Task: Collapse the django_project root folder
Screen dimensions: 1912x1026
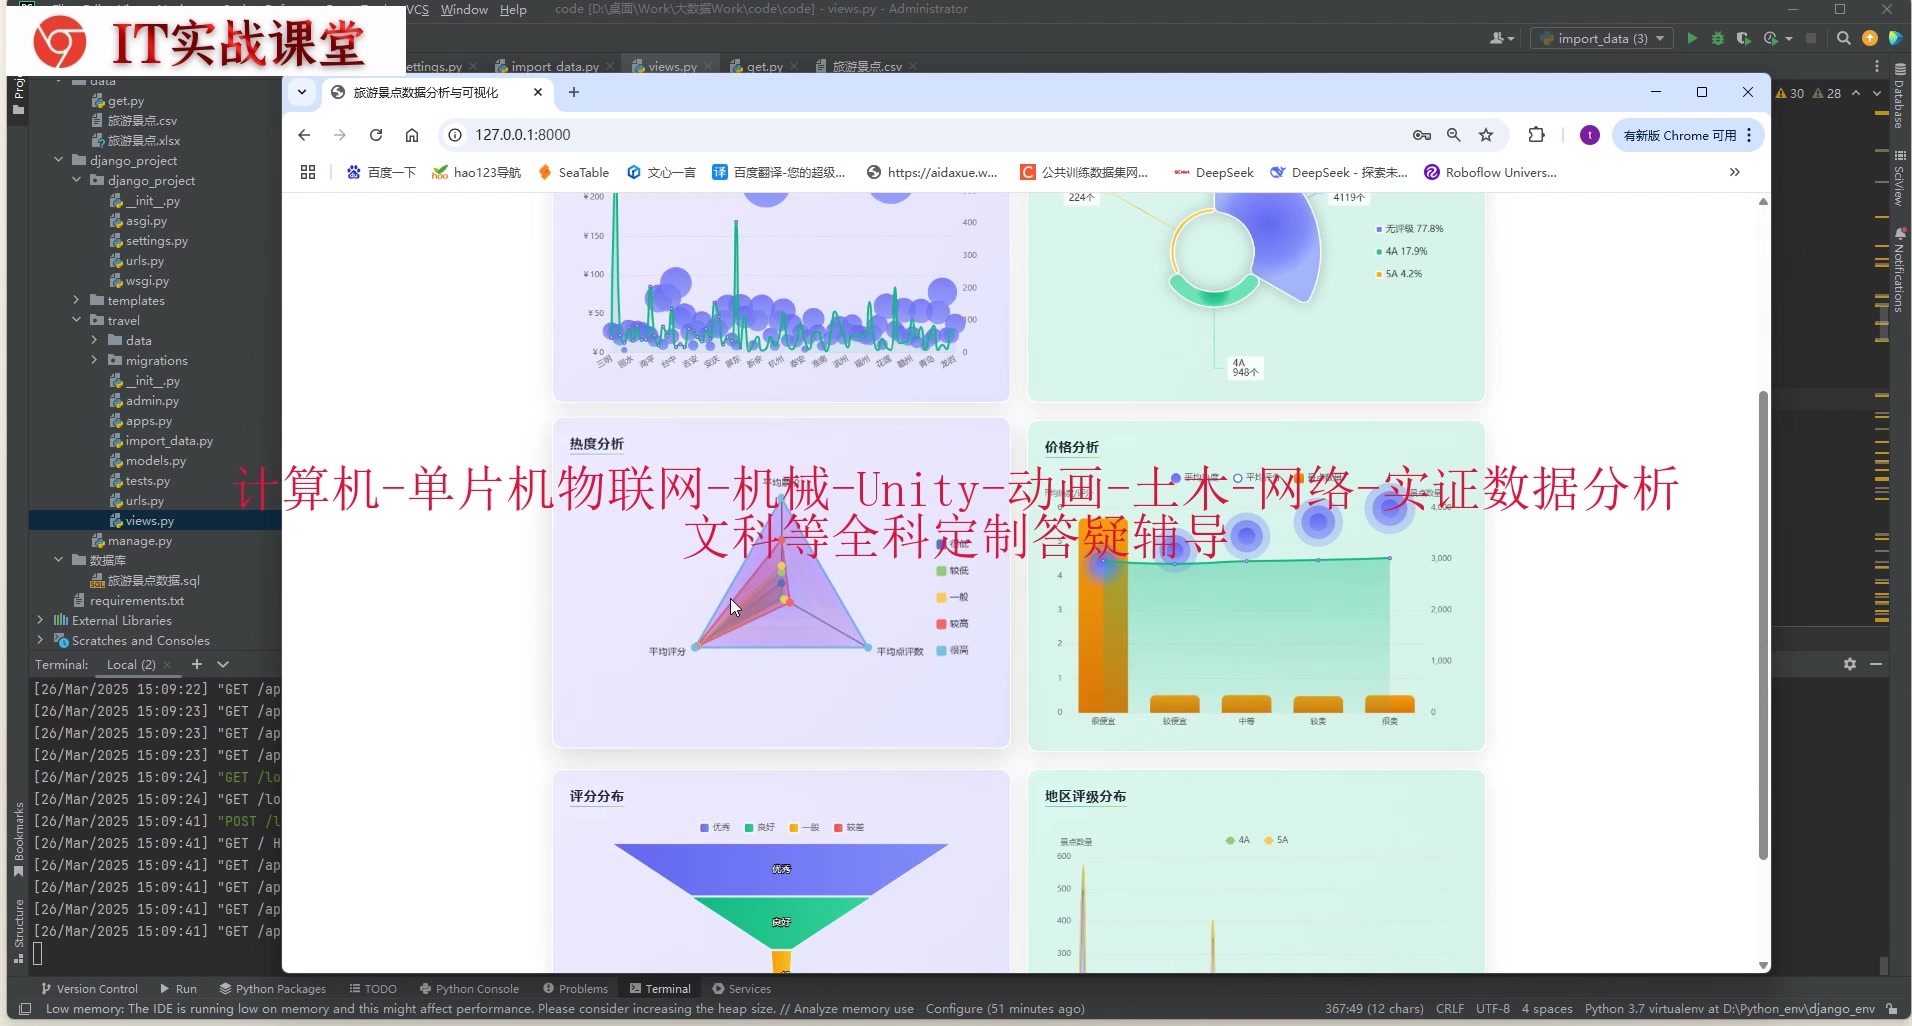Action: [x=58, y=160]
